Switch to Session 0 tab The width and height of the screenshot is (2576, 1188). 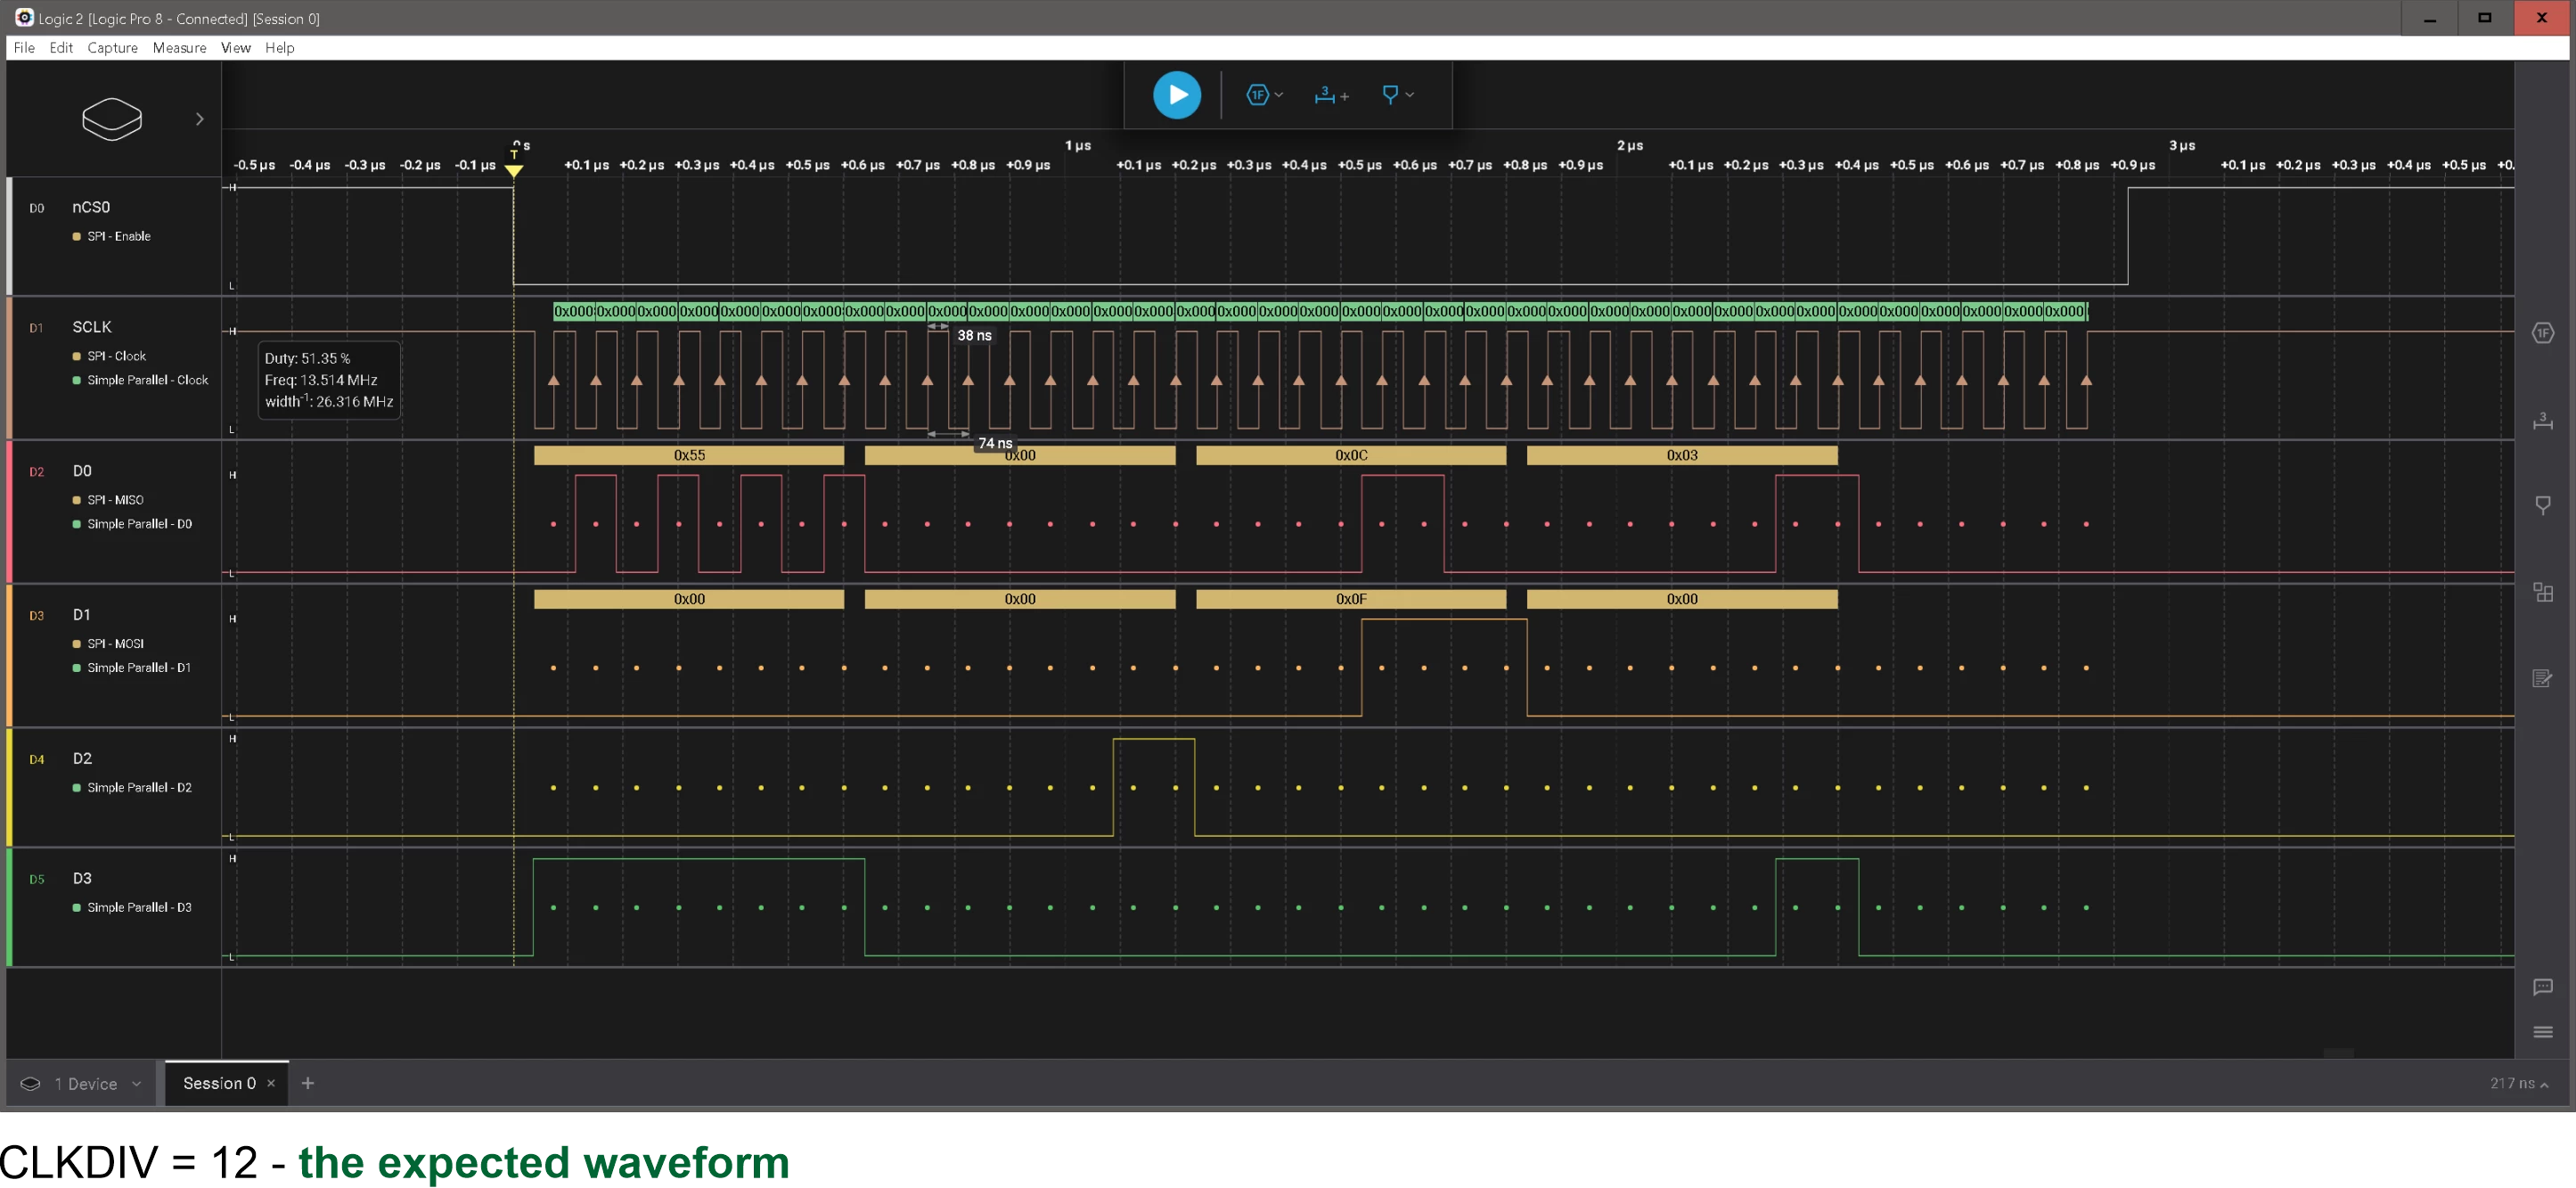219,1083
